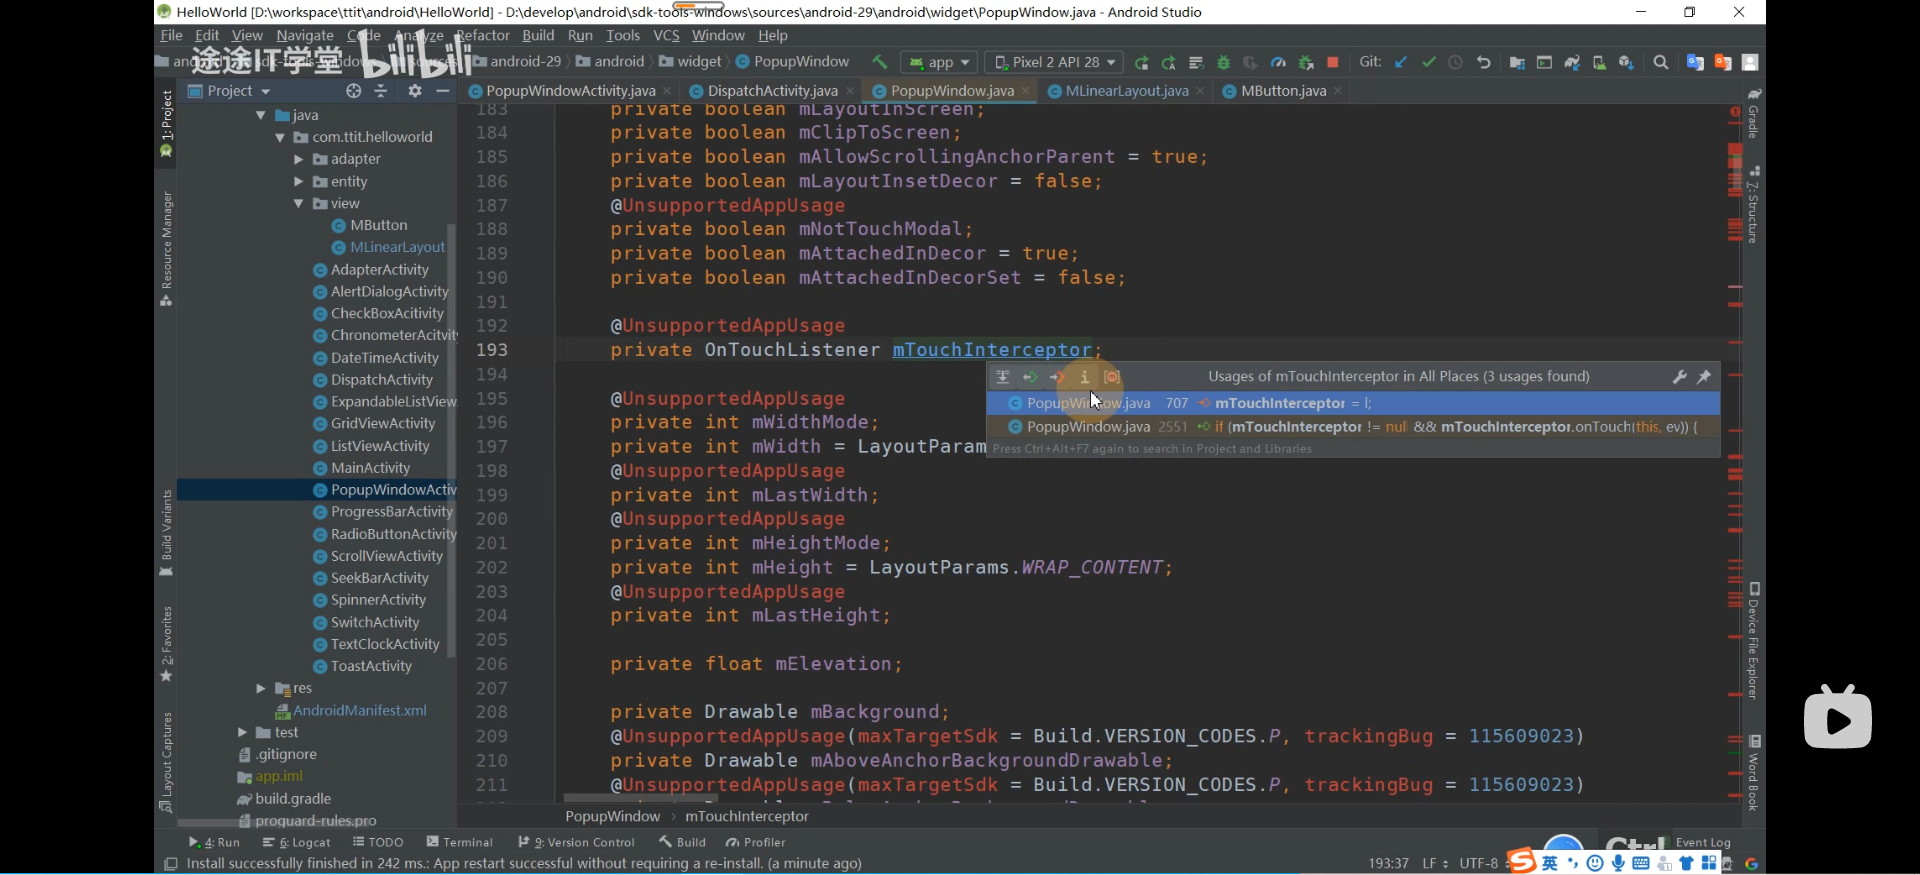Click the Search Everywhere magnifier icon
Image resolution: width=1920 pixels, height=875 pixels.
click(x=1661, y=62)
